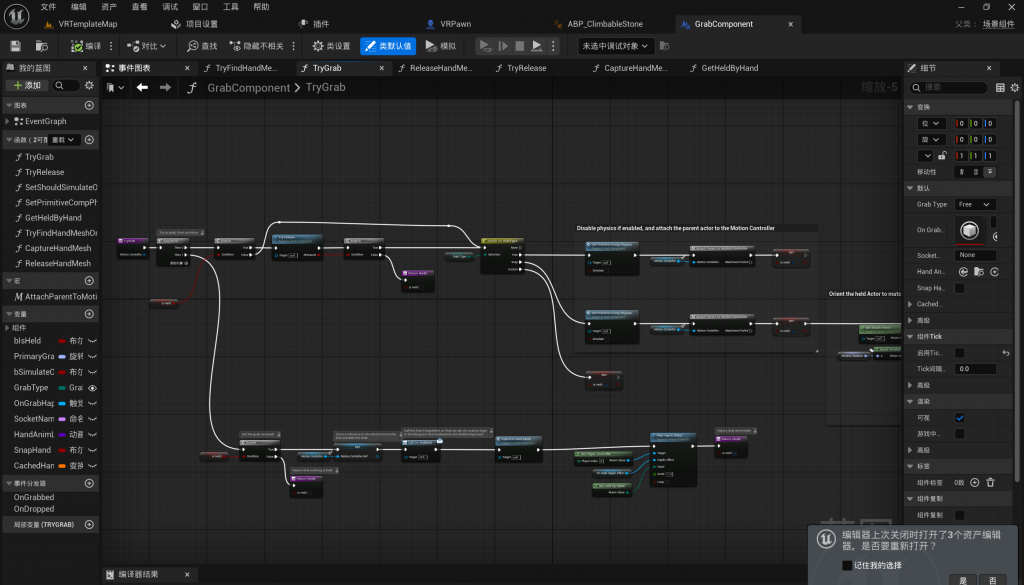Check 记住我的选择 checkbox
This screenshot has height=585, width=1024.
847,565
